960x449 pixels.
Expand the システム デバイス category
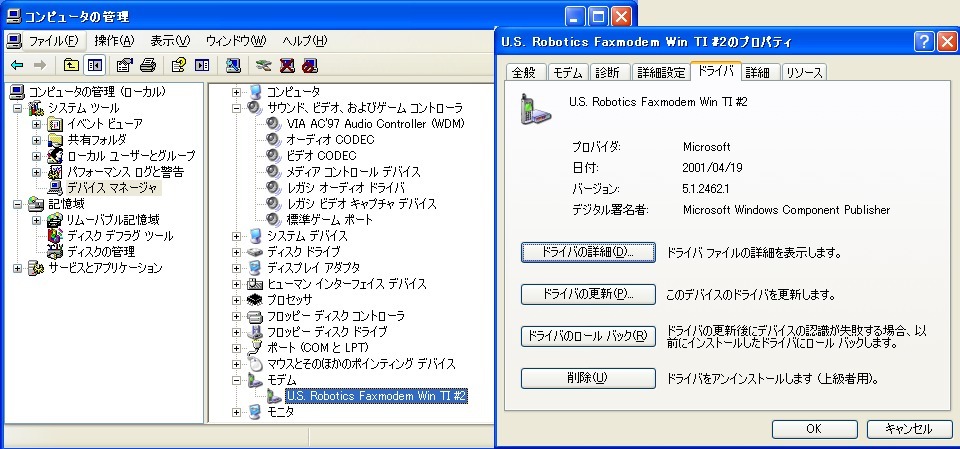[236, 236]
